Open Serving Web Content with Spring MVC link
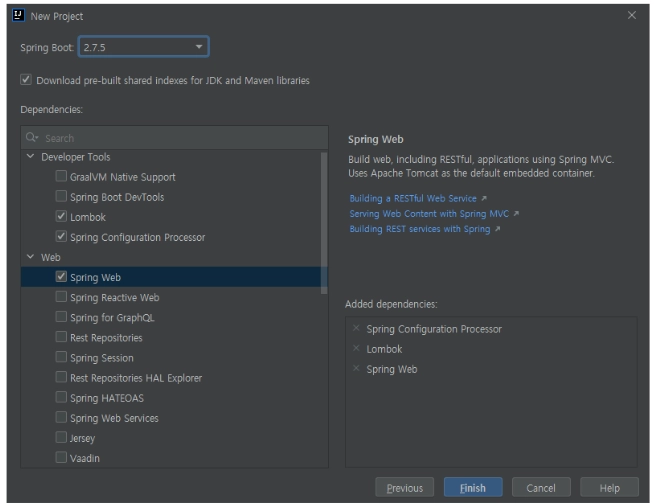The width and height of the screenshot is (654, 504). point(429,214)
